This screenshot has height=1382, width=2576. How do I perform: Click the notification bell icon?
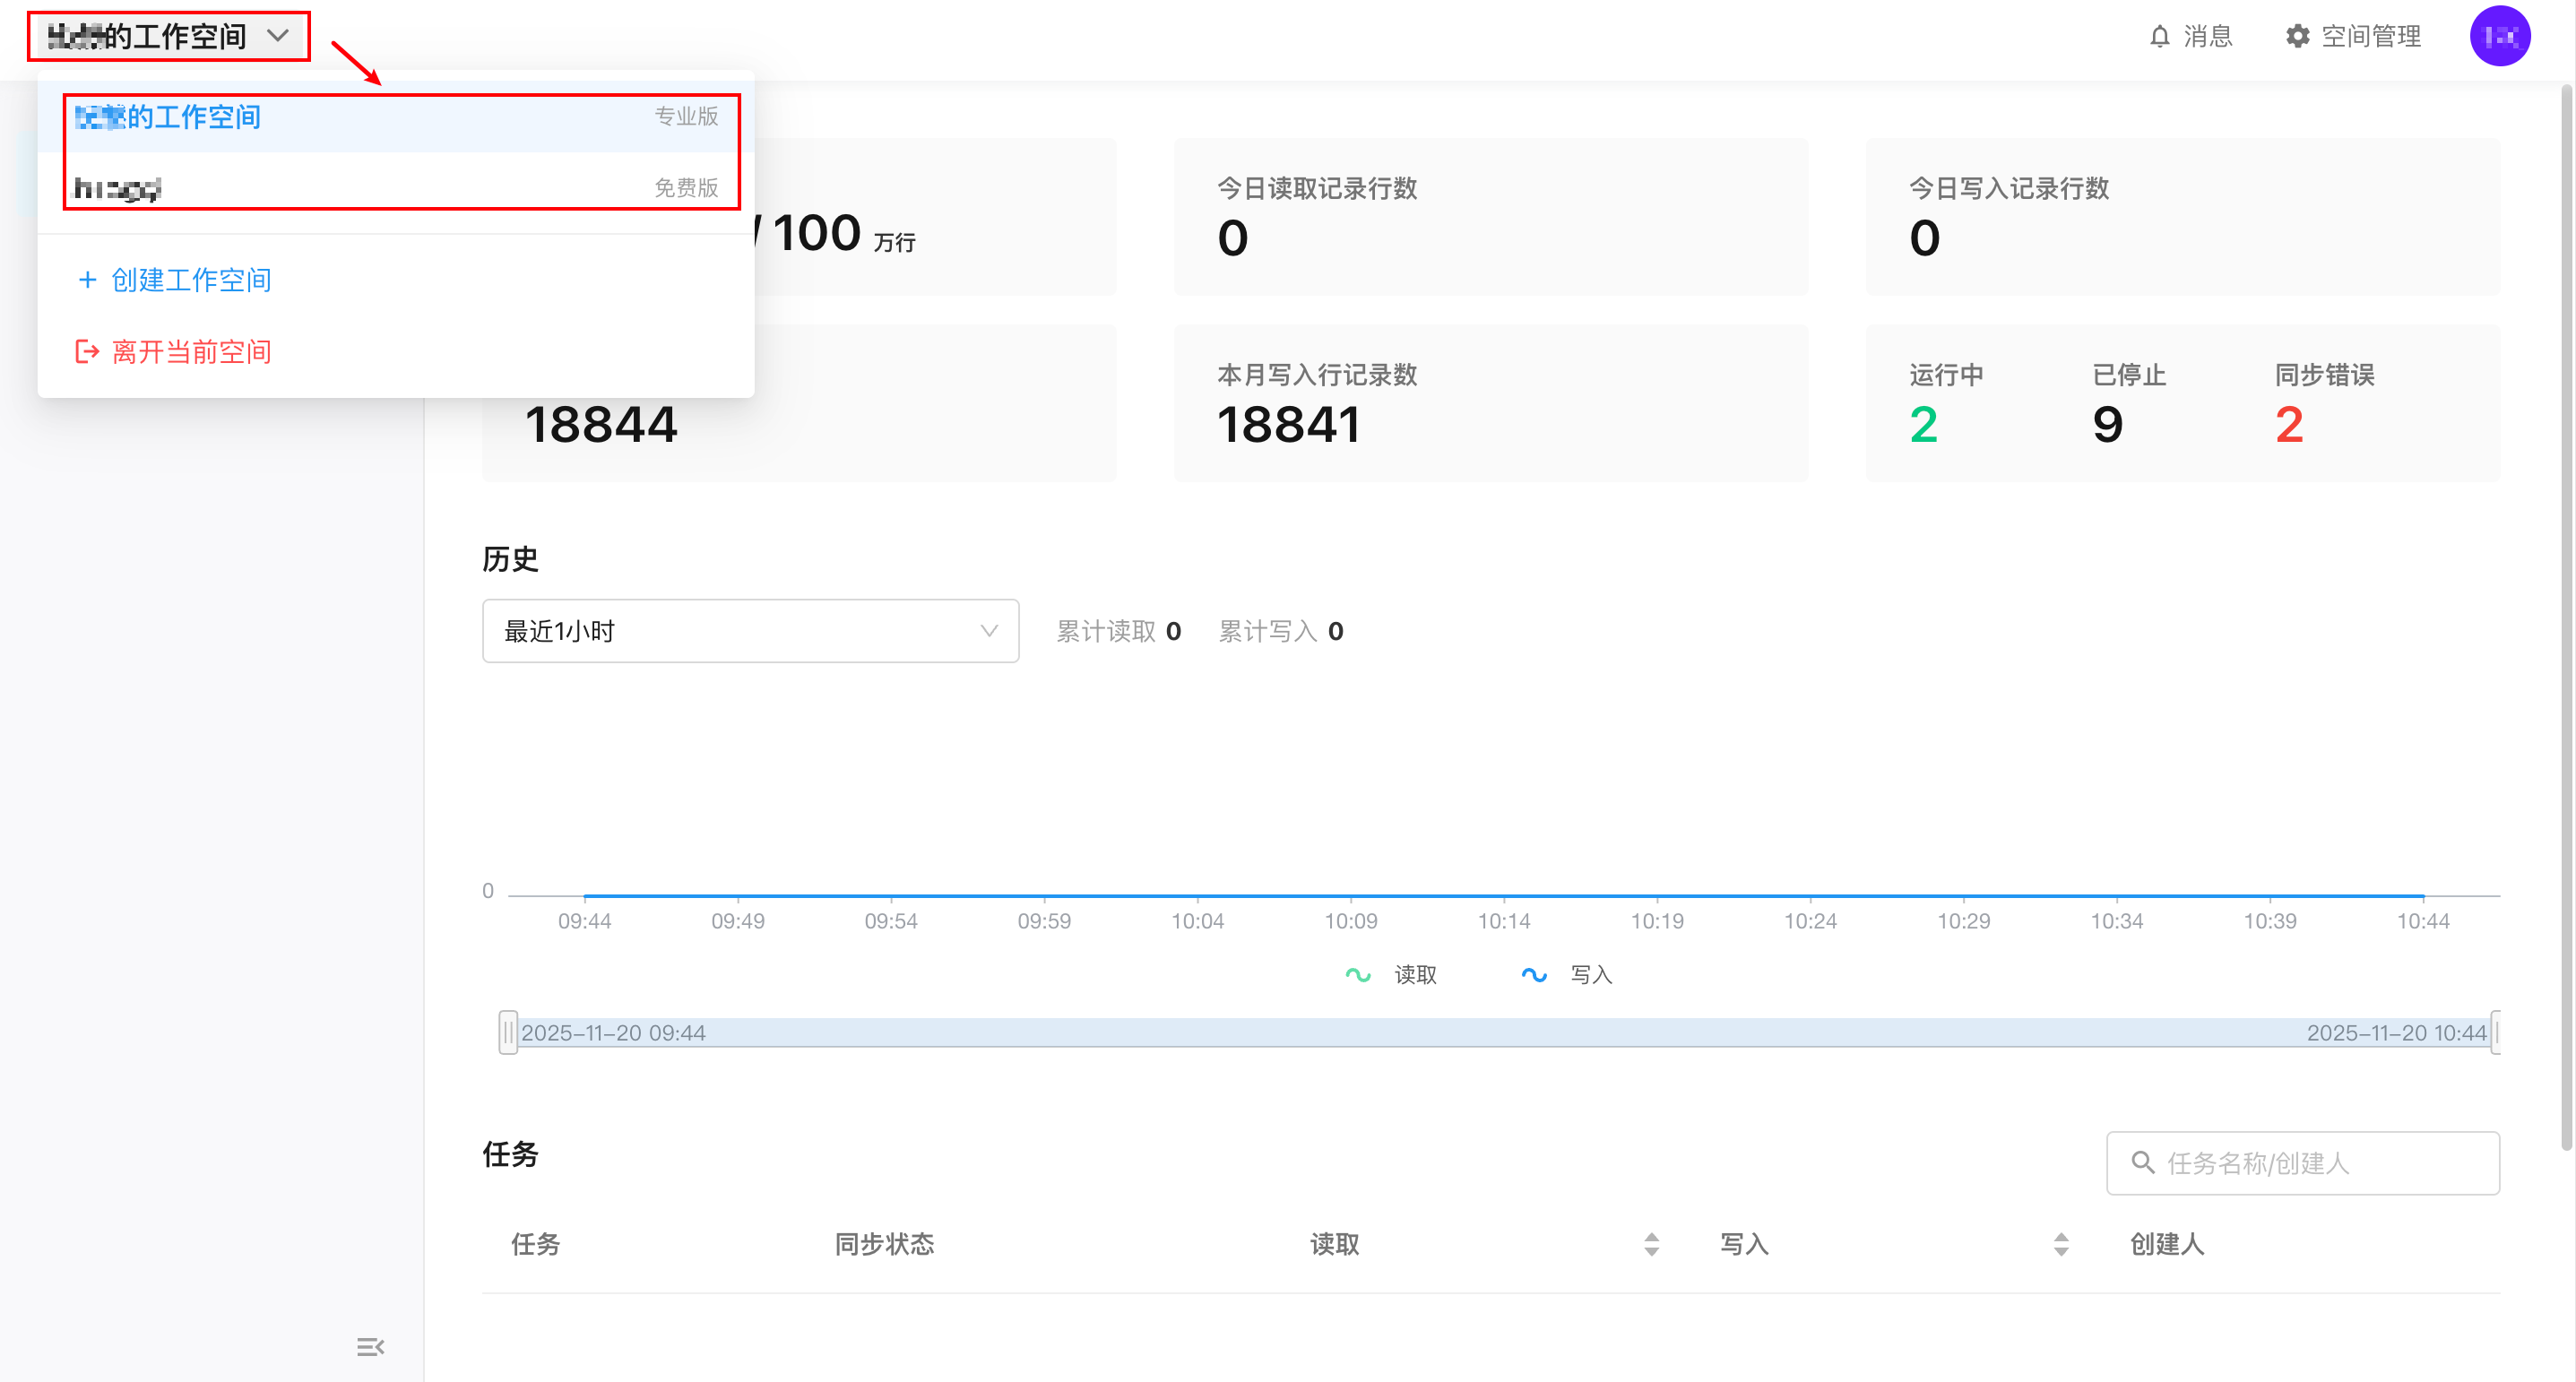2159,37
